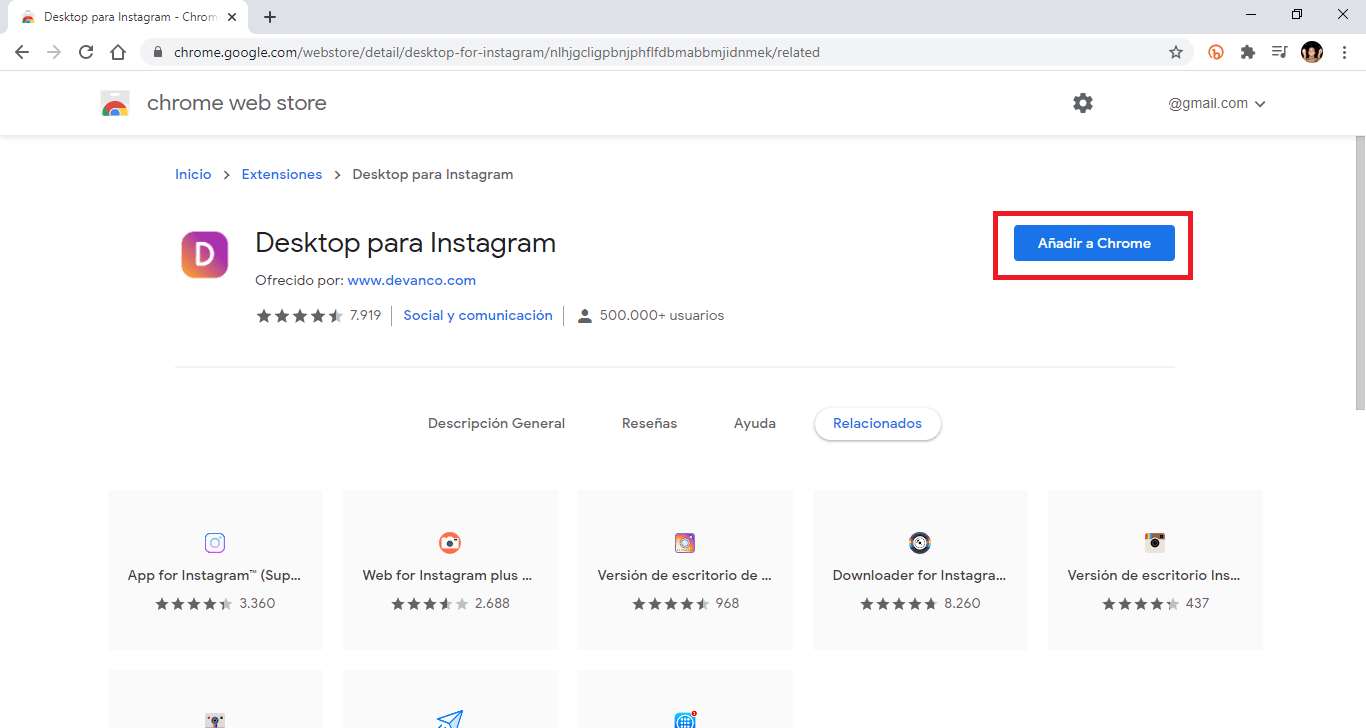Open the Web for Instagram plus card
This screenshot has height=728, width=1366.
coord(450,570)
